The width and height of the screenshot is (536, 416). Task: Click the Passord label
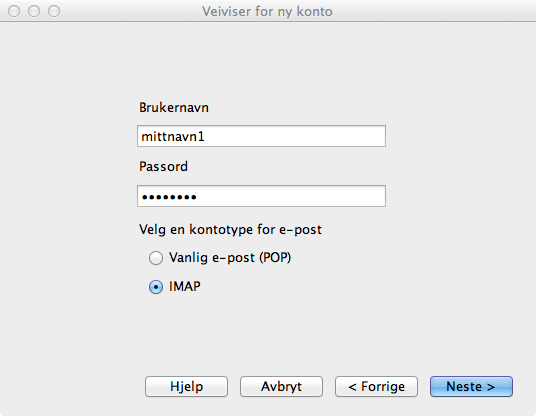pos(163,166)
